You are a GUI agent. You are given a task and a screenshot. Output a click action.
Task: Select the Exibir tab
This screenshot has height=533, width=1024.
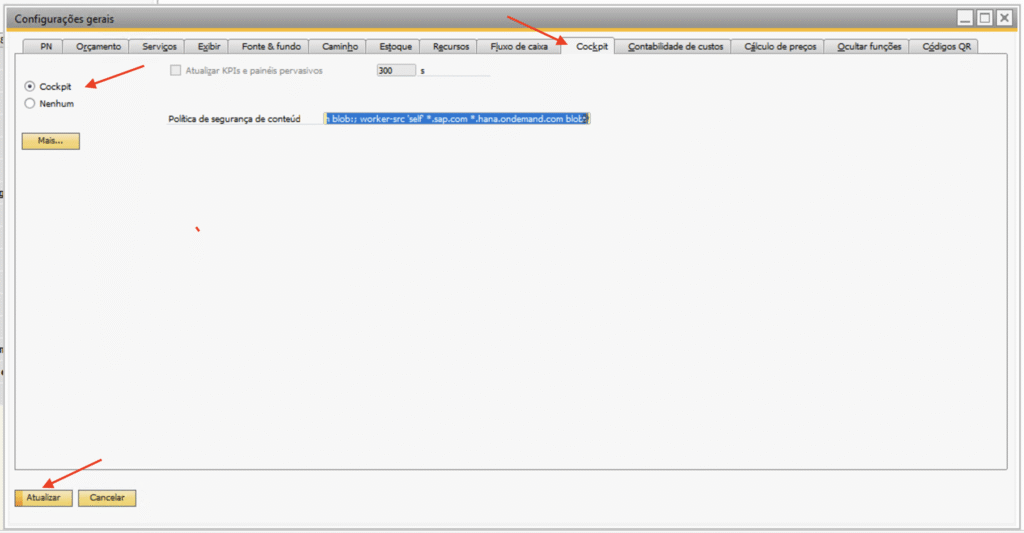[x=207, y=47]
